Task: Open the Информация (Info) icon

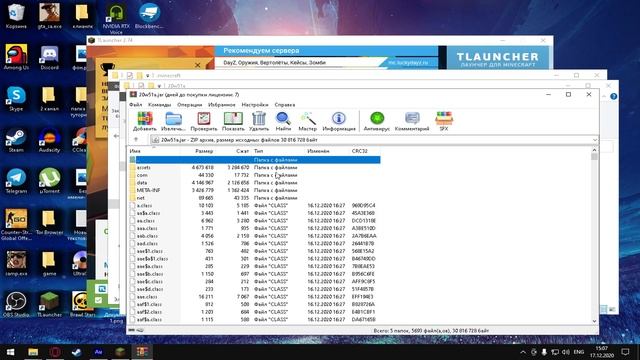Action: point(339,121)
